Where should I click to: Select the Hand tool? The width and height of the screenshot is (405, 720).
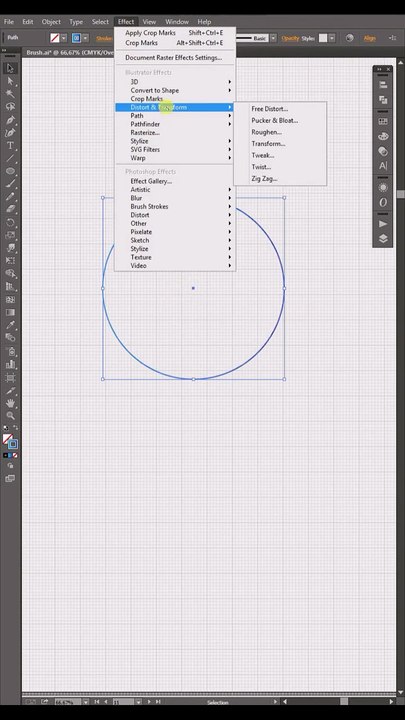[10, 403]
